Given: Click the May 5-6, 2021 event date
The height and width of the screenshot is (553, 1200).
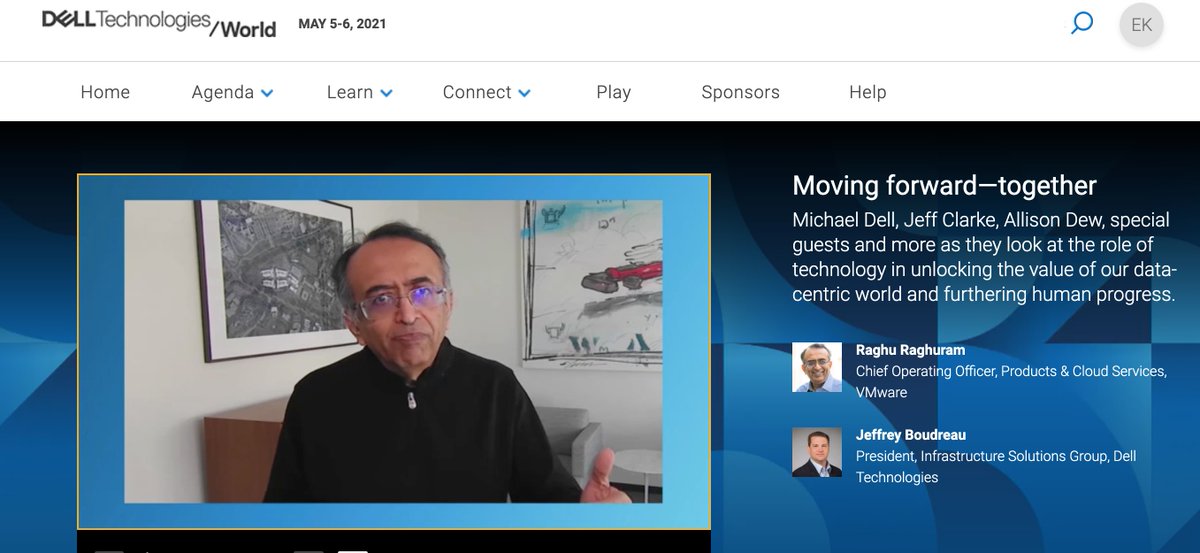Looking at the screenshot, I should (342, 24).
